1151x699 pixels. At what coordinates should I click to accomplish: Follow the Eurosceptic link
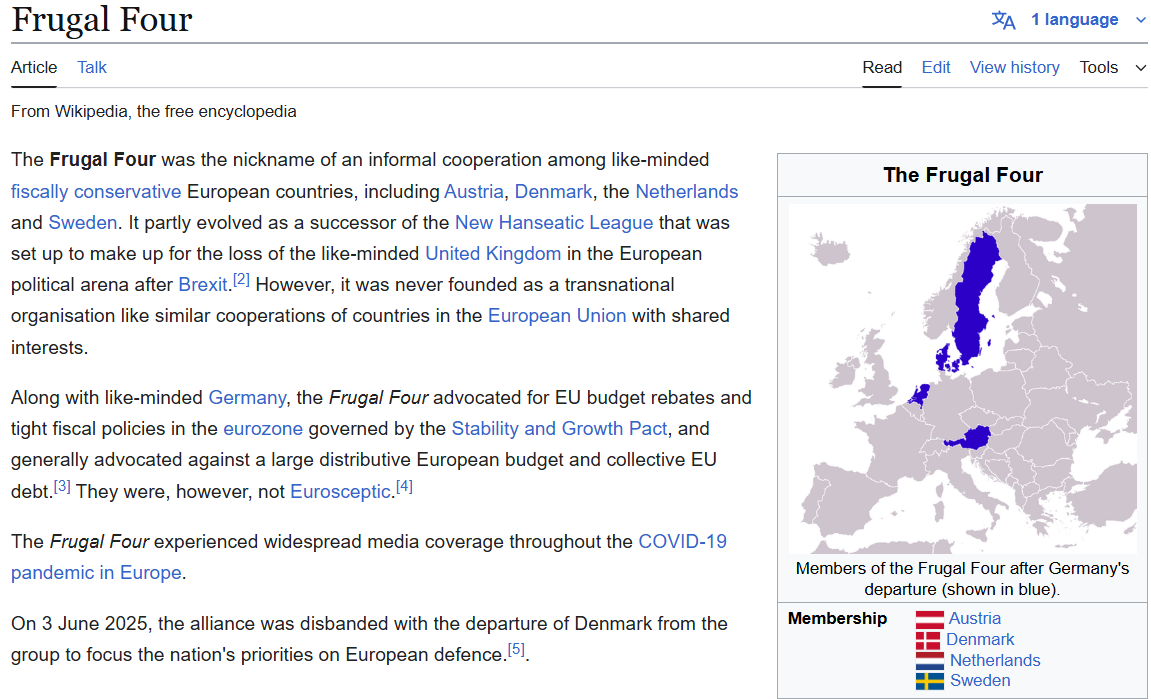pyautogui.click(x=340, y=491)
